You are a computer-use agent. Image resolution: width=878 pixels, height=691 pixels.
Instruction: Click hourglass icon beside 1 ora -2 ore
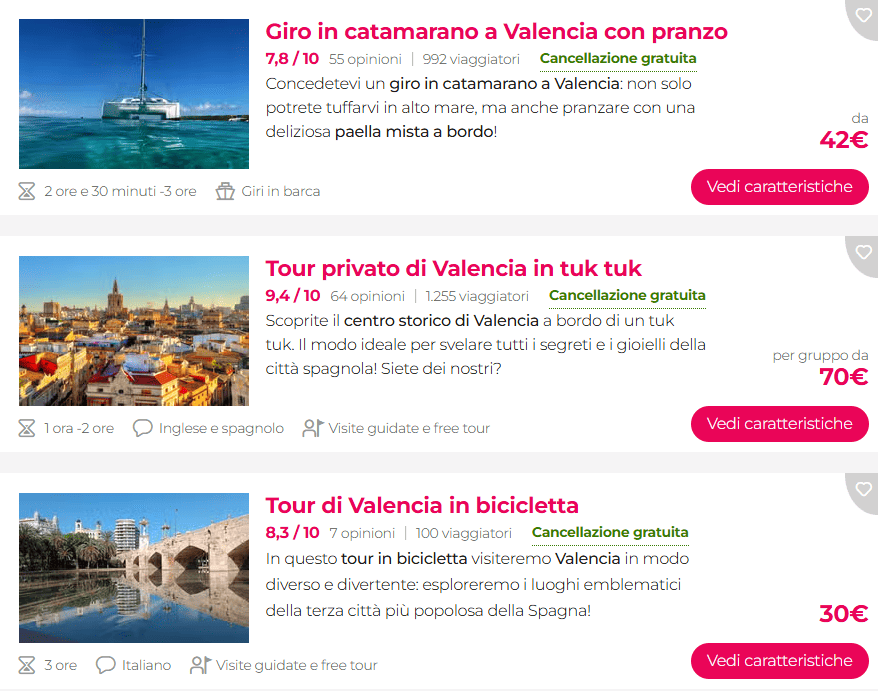(x=26, y=428)
